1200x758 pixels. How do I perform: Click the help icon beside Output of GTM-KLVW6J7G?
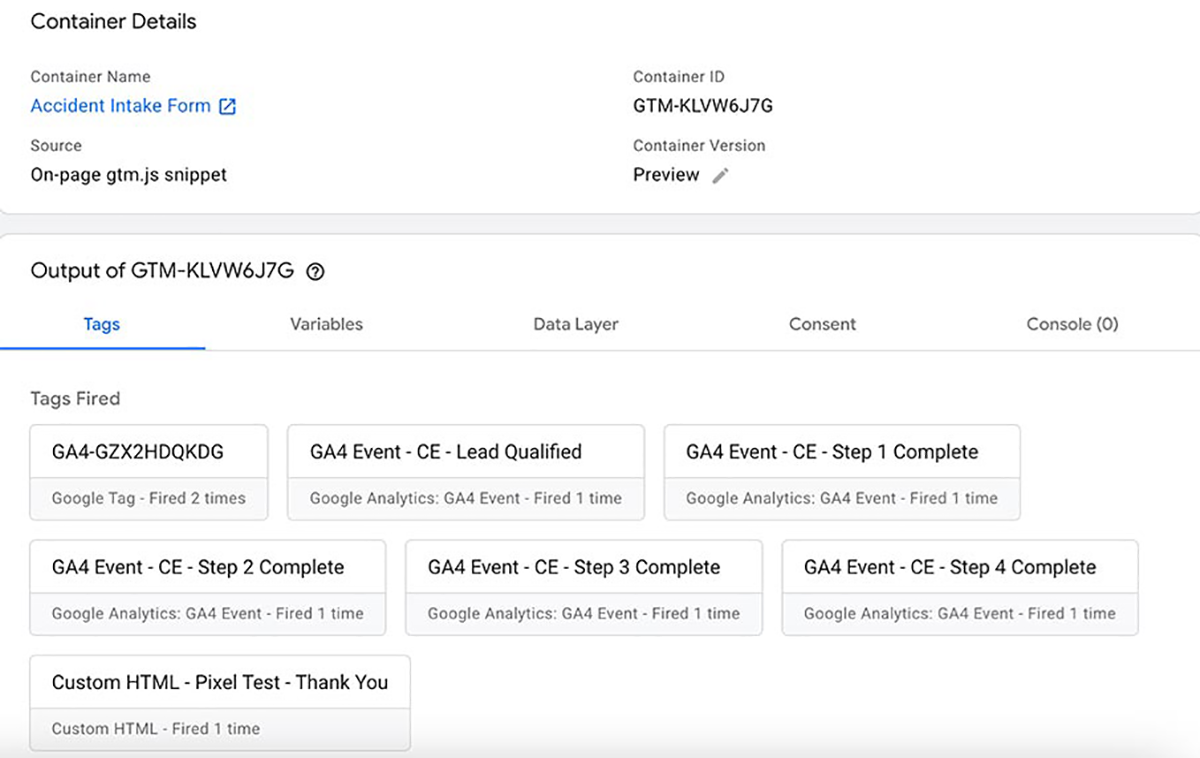coord(315,271)
